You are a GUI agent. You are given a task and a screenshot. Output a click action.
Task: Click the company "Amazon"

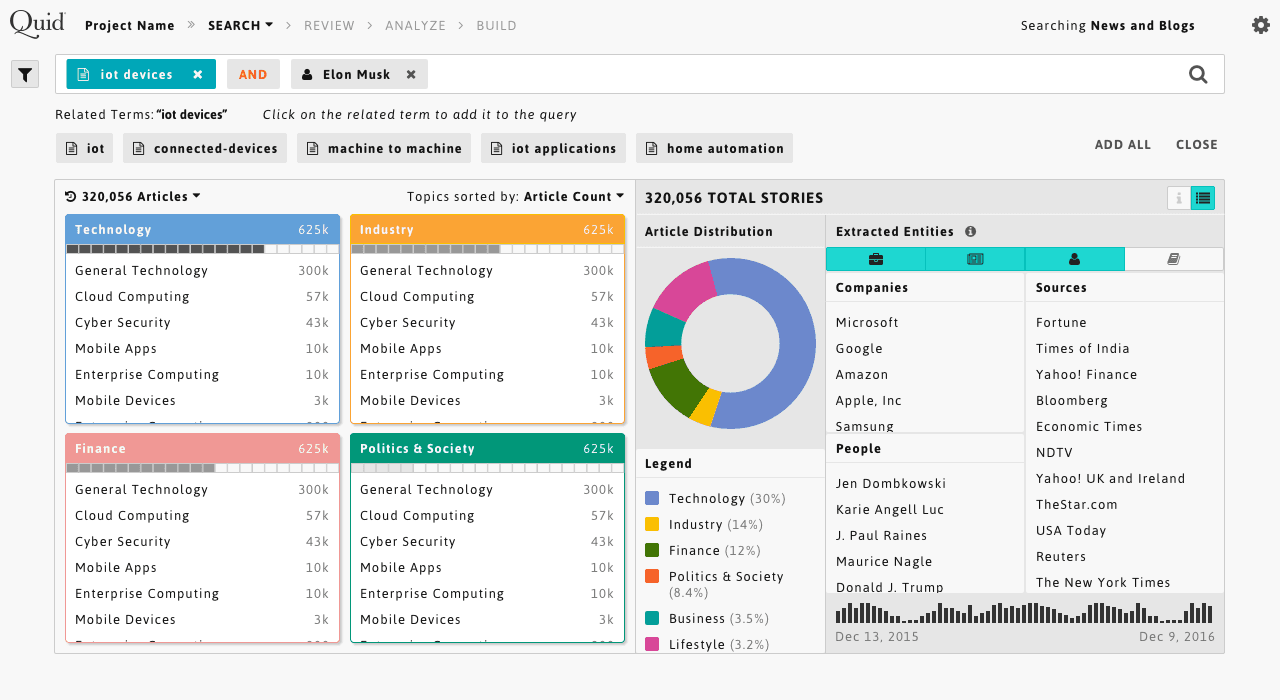pyautogui.click(x=862, y=375)
